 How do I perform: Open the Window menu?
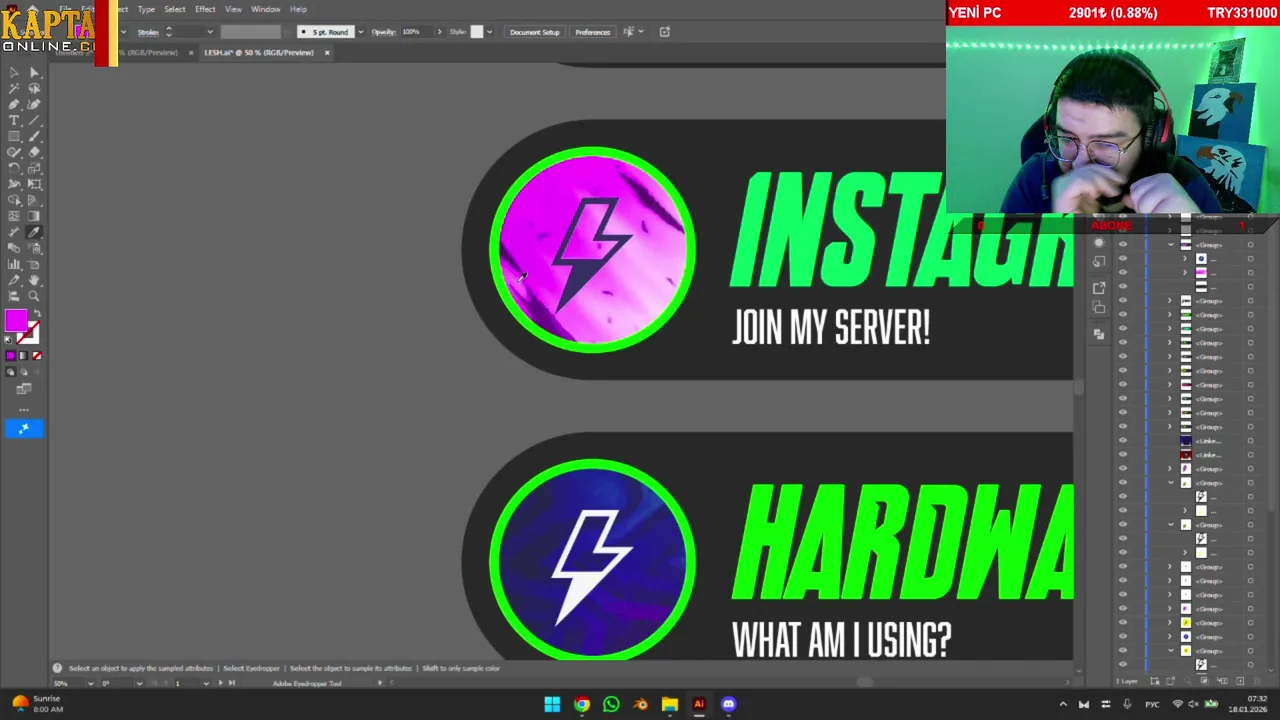(266, 9)
